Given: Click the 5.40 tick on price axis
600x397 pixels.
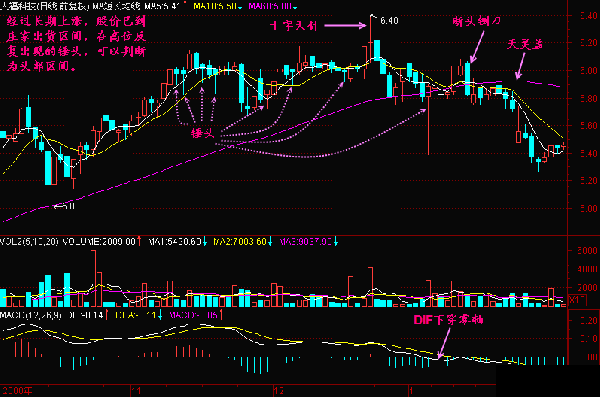Looking at the screenshot, I should pos(589,154).
